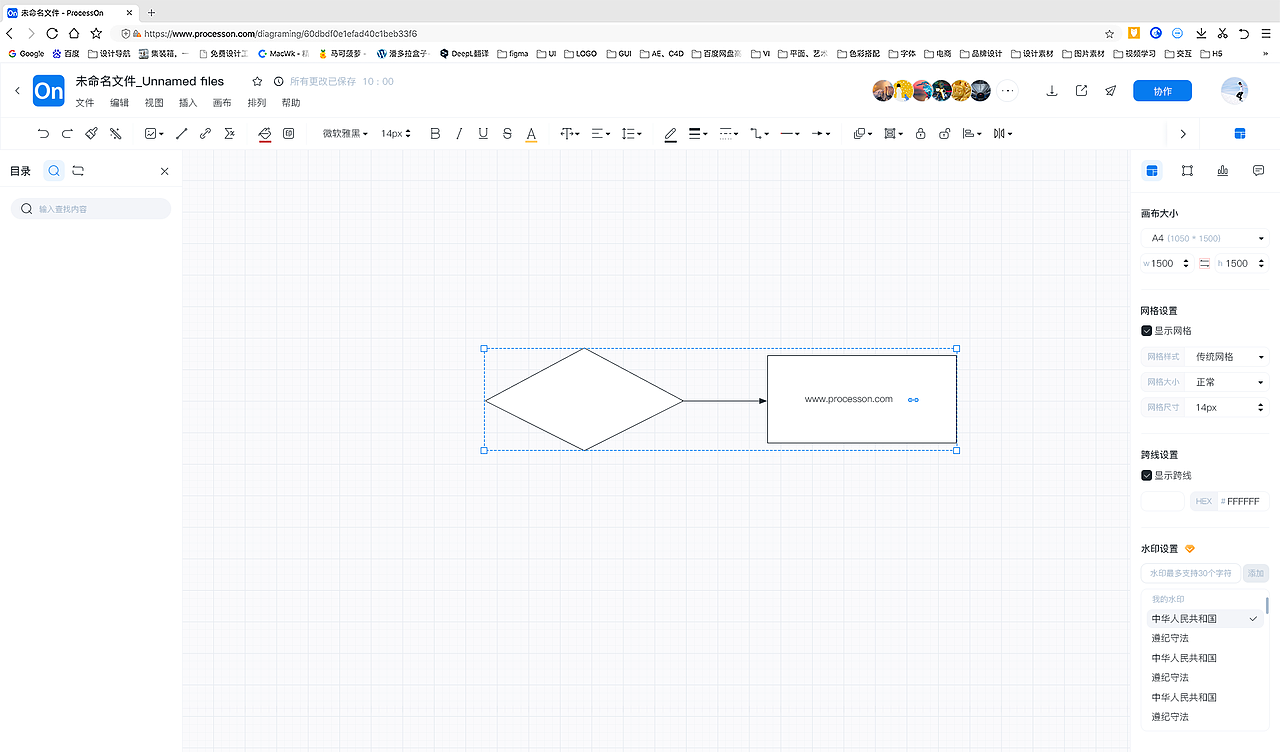Open the fill color bucket tool
The width and height of the screenshot is (1280, 752).
265,134
